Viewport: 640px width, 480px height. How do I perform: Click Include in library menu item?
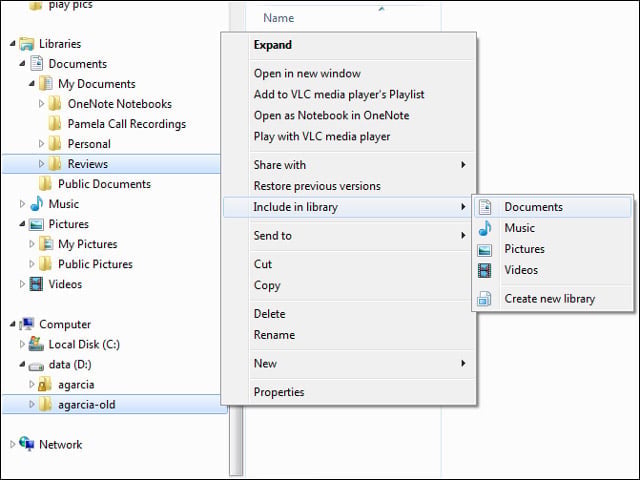click(x=349, y=207)
